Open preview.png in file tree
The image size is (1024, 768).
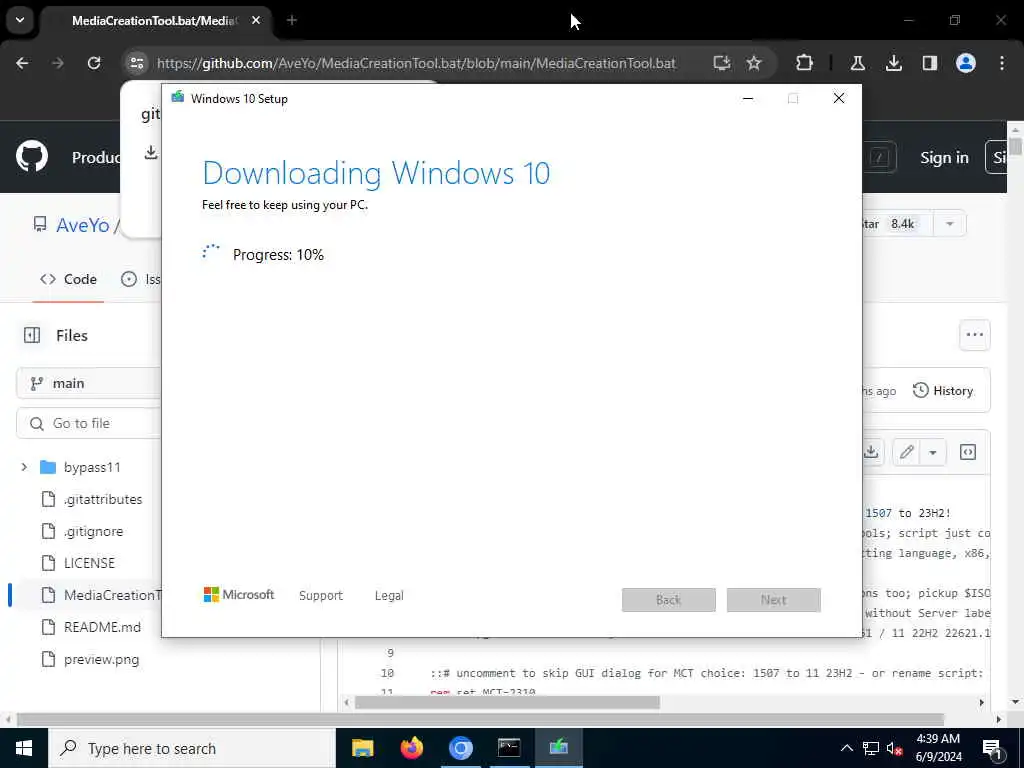(101, 659)
